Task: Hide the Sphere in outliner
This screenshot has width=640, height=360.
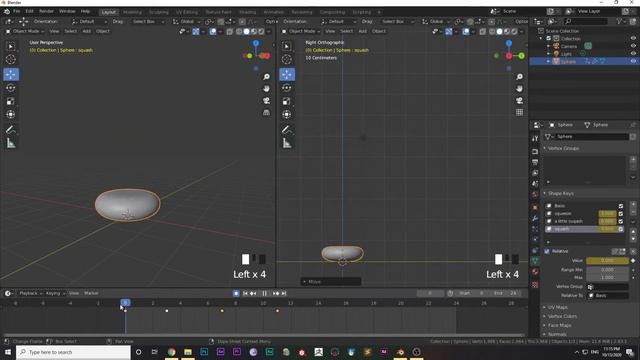Action: 633,61
